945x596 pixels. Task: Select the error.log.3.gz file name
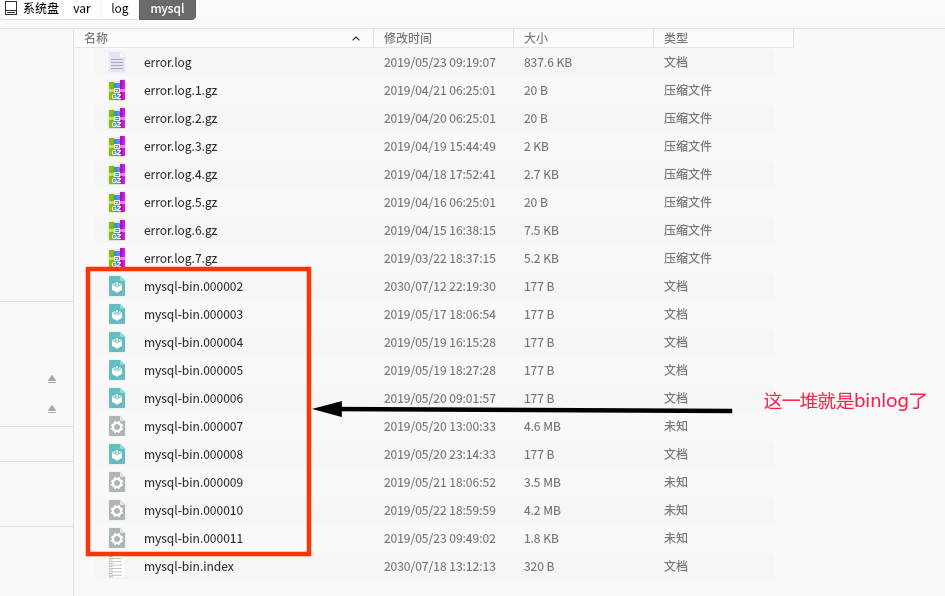click(180, 147)
